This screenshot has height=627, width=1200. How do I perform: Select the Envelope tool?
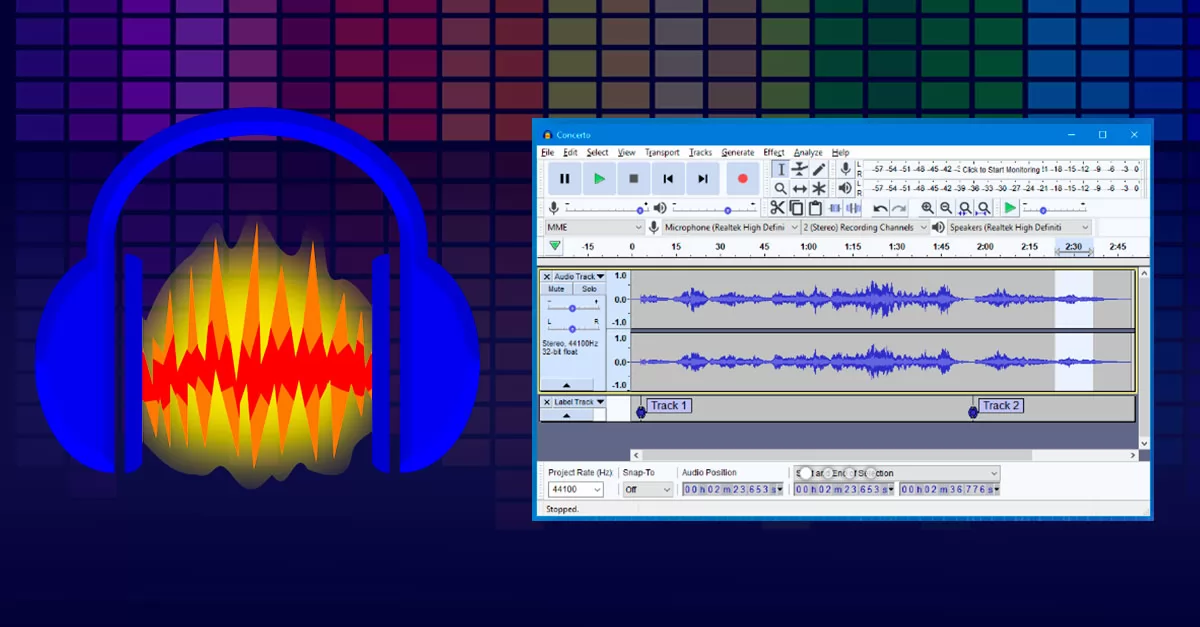[x=800, y=169]
